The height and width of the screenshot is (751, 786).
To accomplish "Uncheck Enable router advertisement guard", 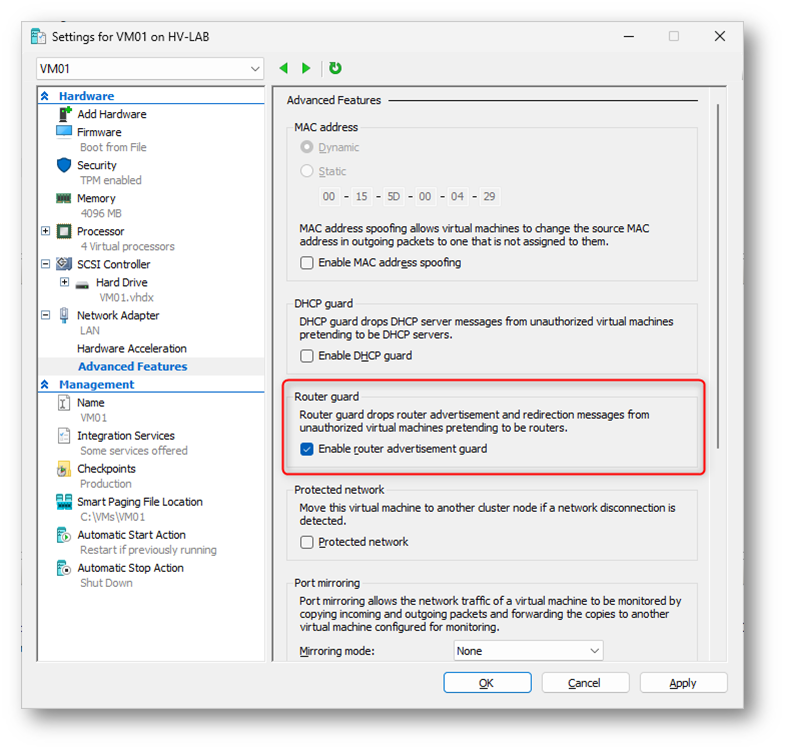I will click(x=307, y=449).
